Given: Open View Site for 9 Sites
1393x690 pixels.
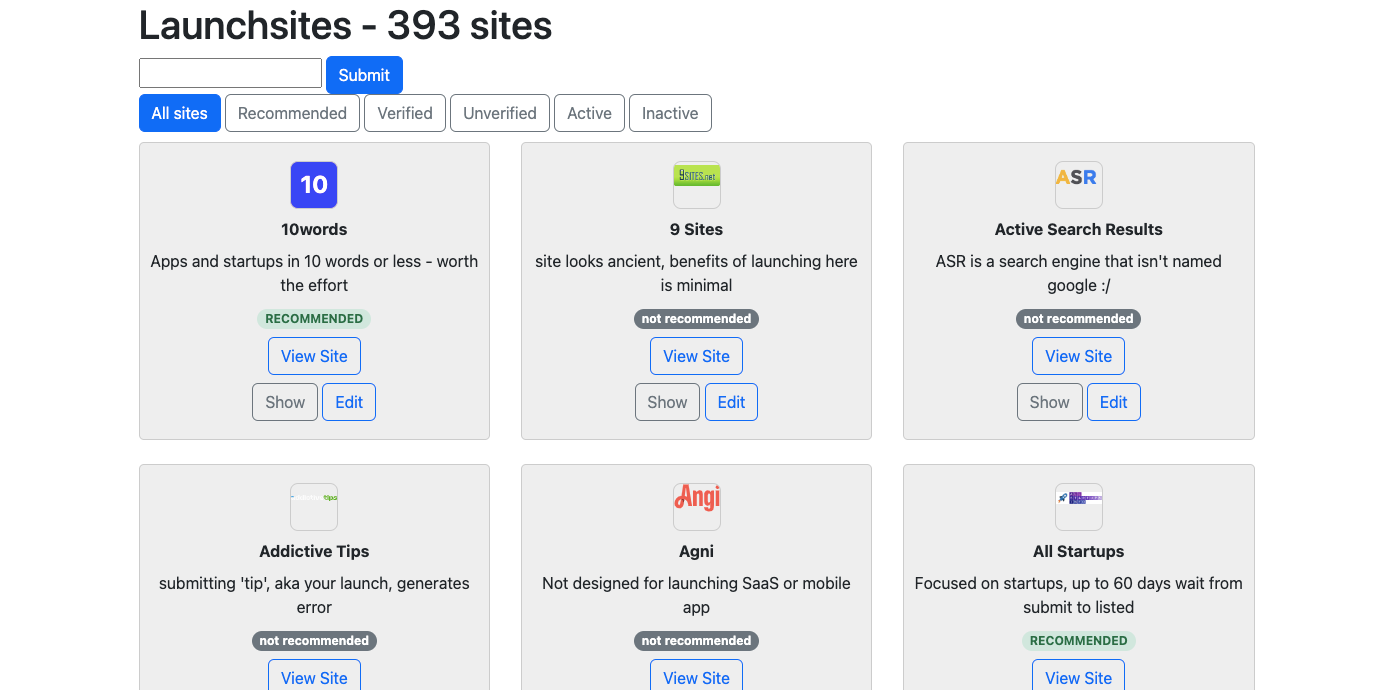Looking at the screenshot, I should (696, 356).
